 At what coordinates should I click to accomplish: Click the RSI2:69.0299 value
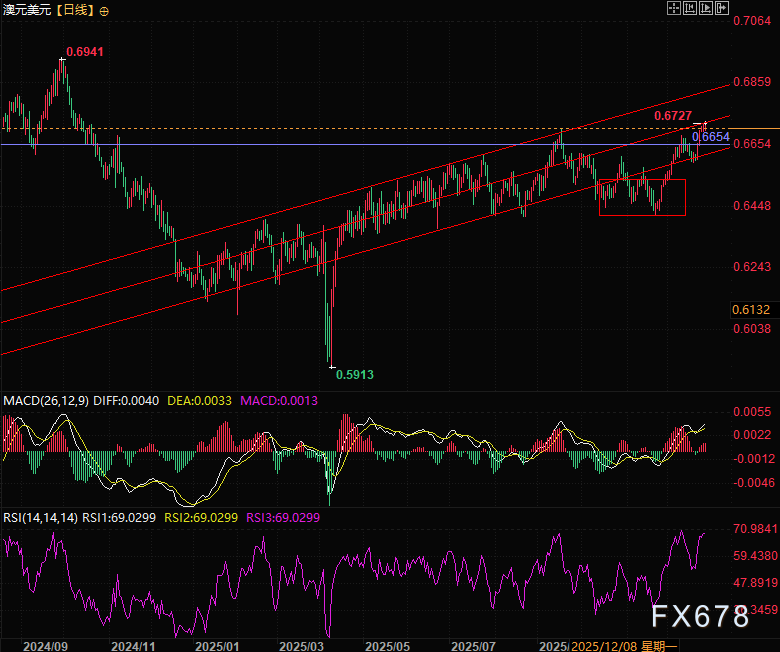[201, 518]
